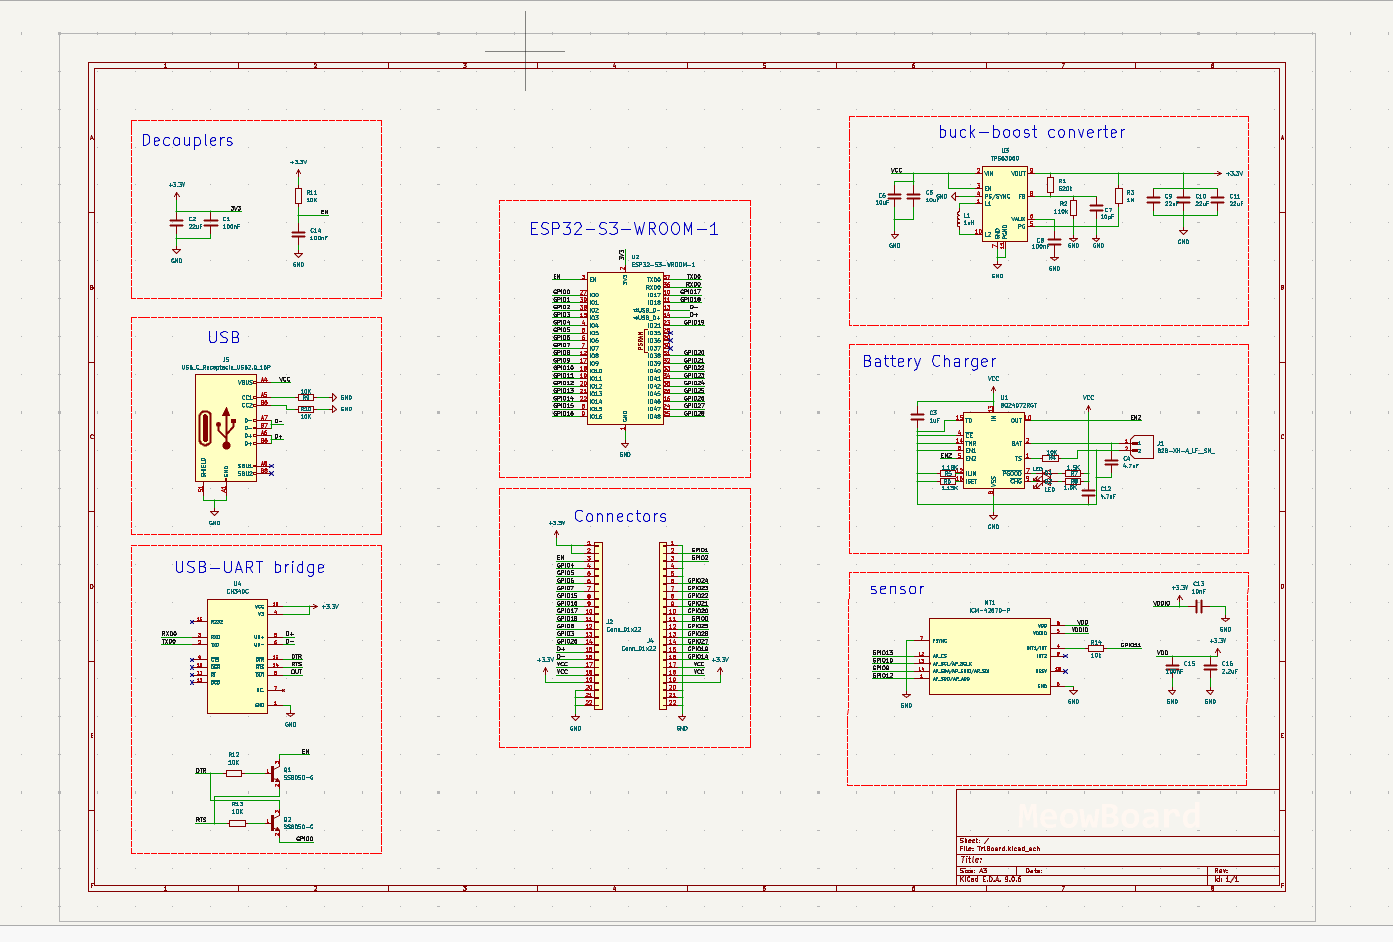Click the MeowBoard title block text
The image size is (1393, 942).
pos(1109,816)
